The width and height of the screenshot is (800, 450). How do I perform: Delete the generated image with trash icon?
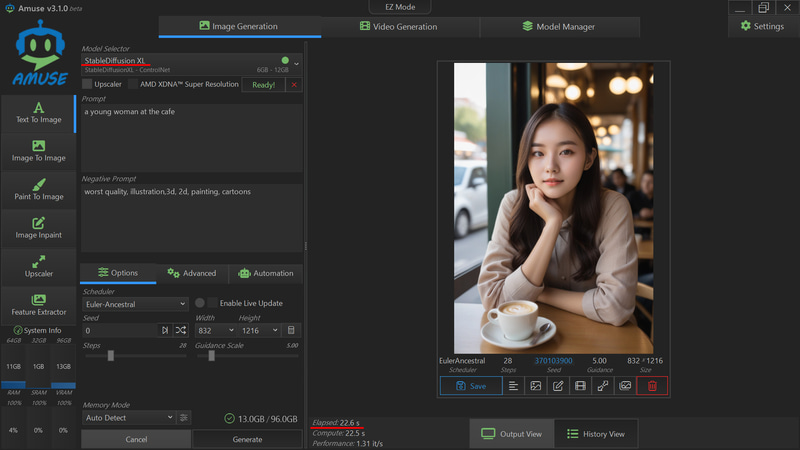click(652, 386)
